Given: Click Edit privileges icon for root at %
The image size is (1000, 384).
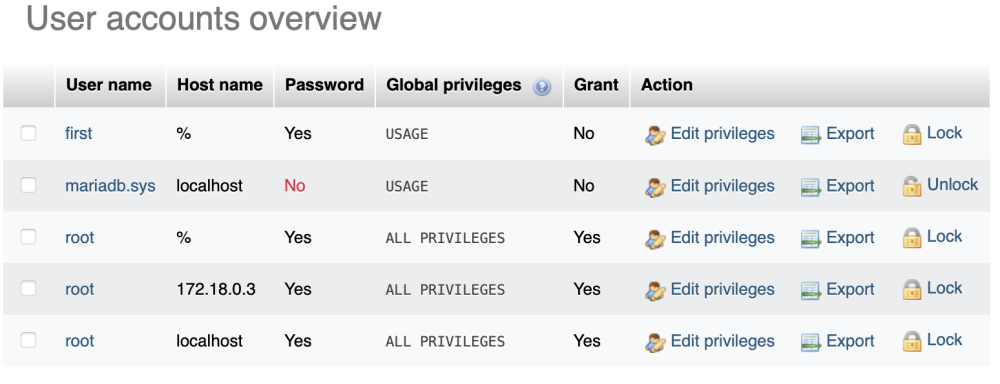Looking at the screenshot, I should coord(655,239).
